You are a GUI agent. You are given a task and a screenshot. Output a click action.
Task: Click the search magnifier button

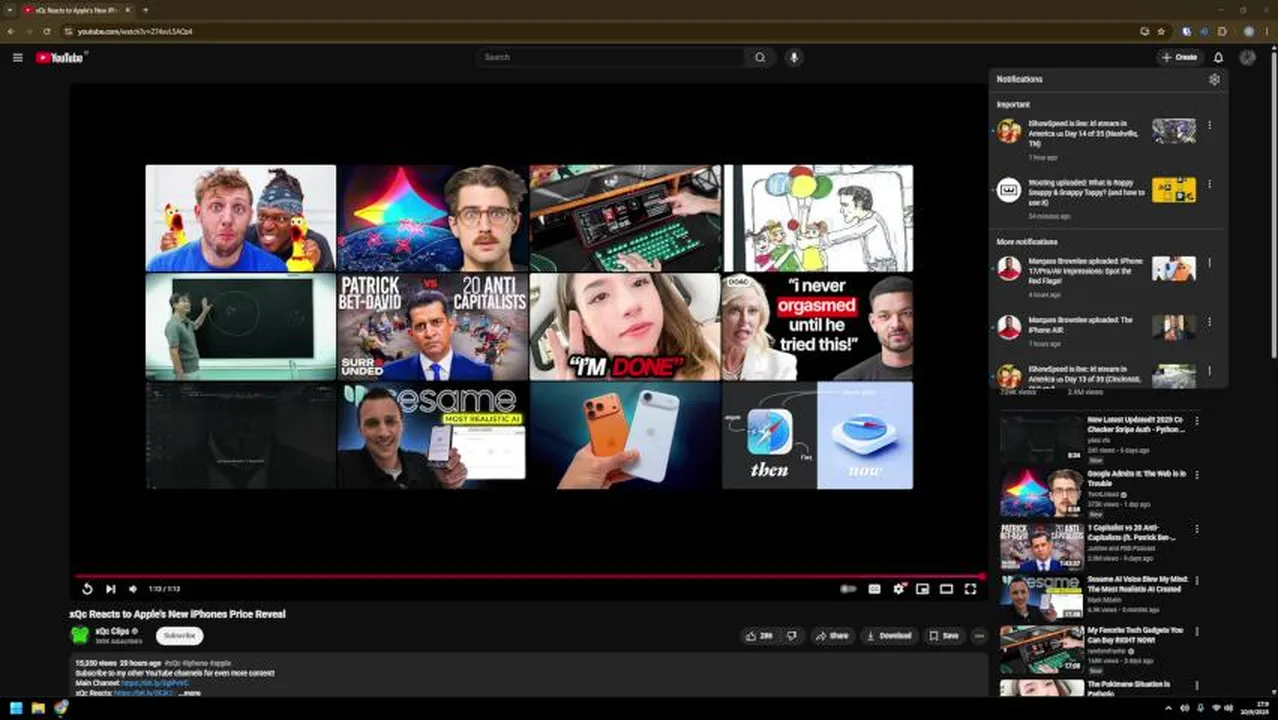click(760, 57)
